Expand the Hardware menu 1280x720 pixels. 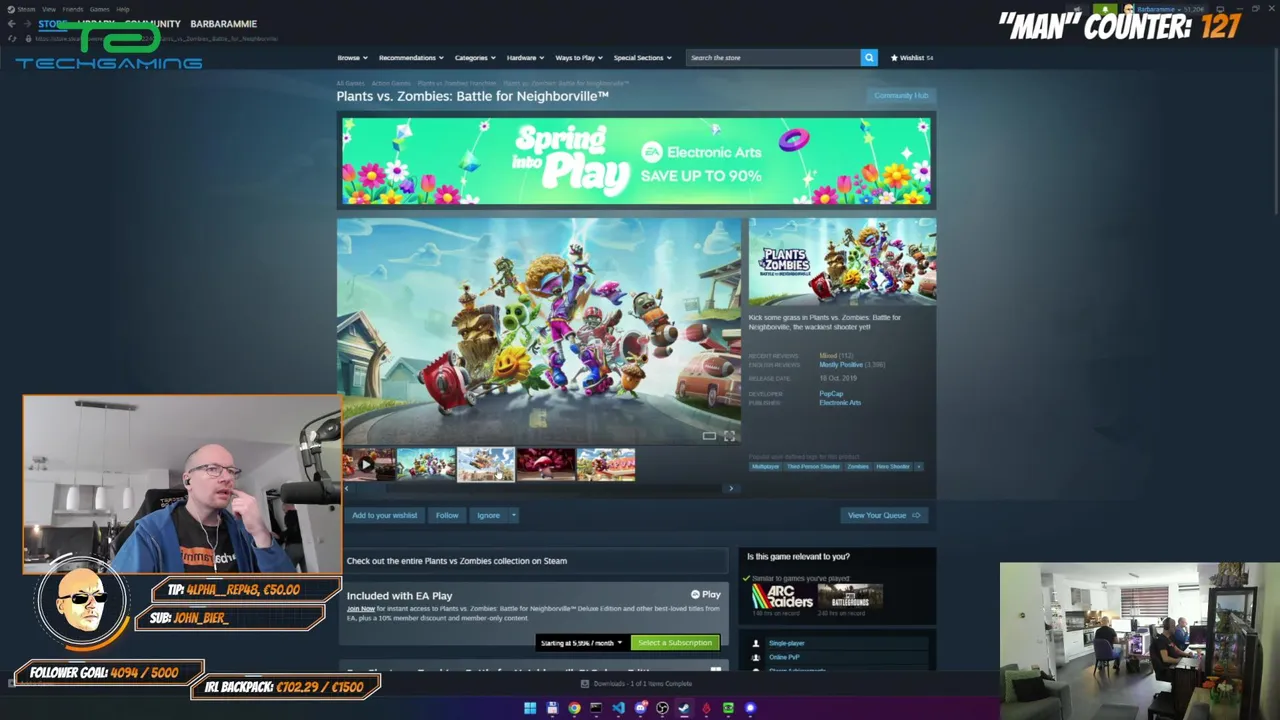(525, 58)
